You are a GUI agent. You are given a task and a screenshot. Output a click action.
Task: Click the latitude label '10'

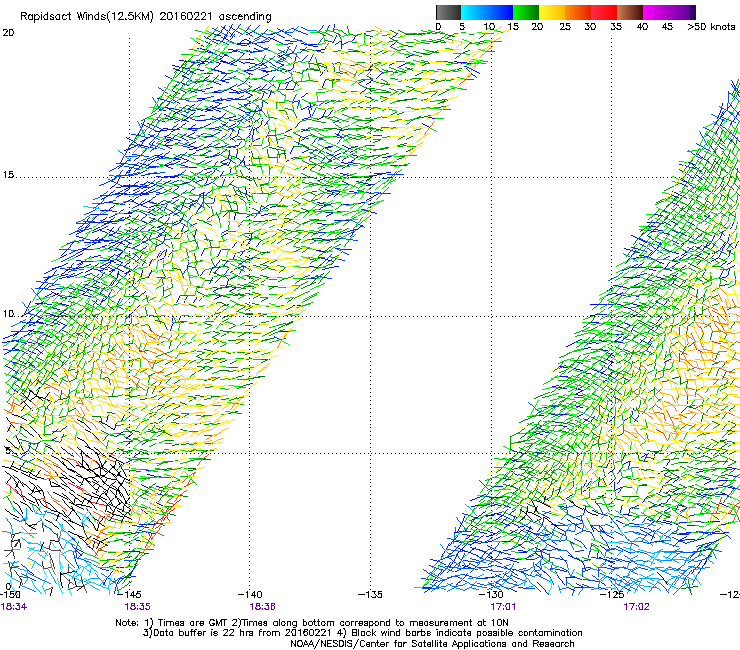coord(8,314)
